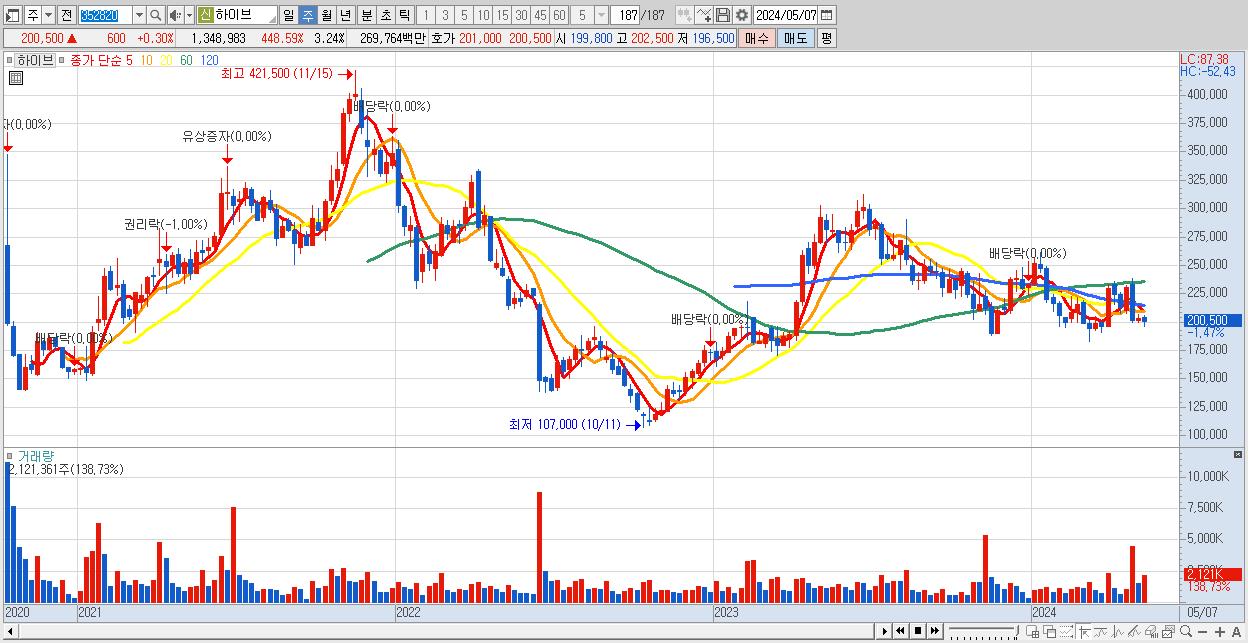Click the 60 moving average legend label
The height and width of the screenshot is (643, 1248).
pos(186,60)
